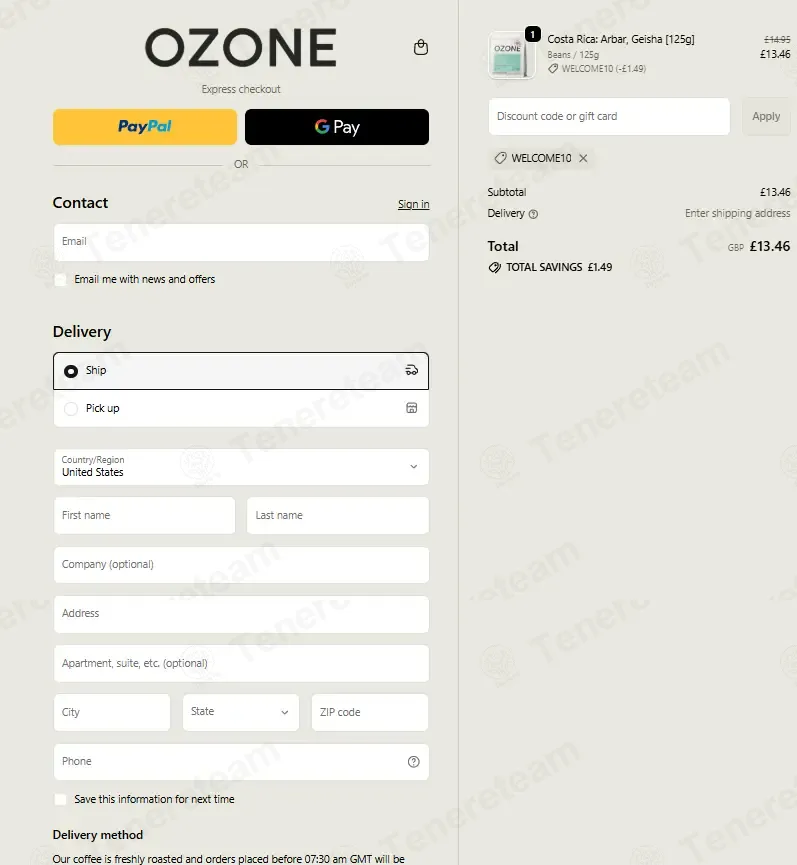Click the ZIP code field
The height and width of the screenshot is (865, 797).
click(370, 712)
